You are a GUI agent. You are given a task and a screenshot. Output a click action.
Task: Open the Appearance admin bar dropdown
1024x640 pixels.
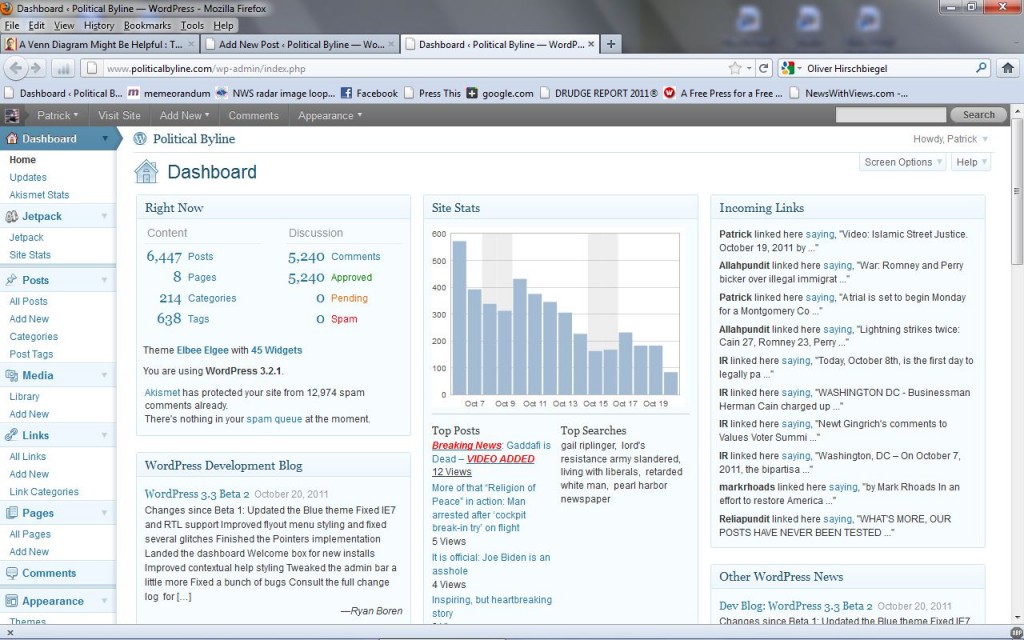(330, 116)
